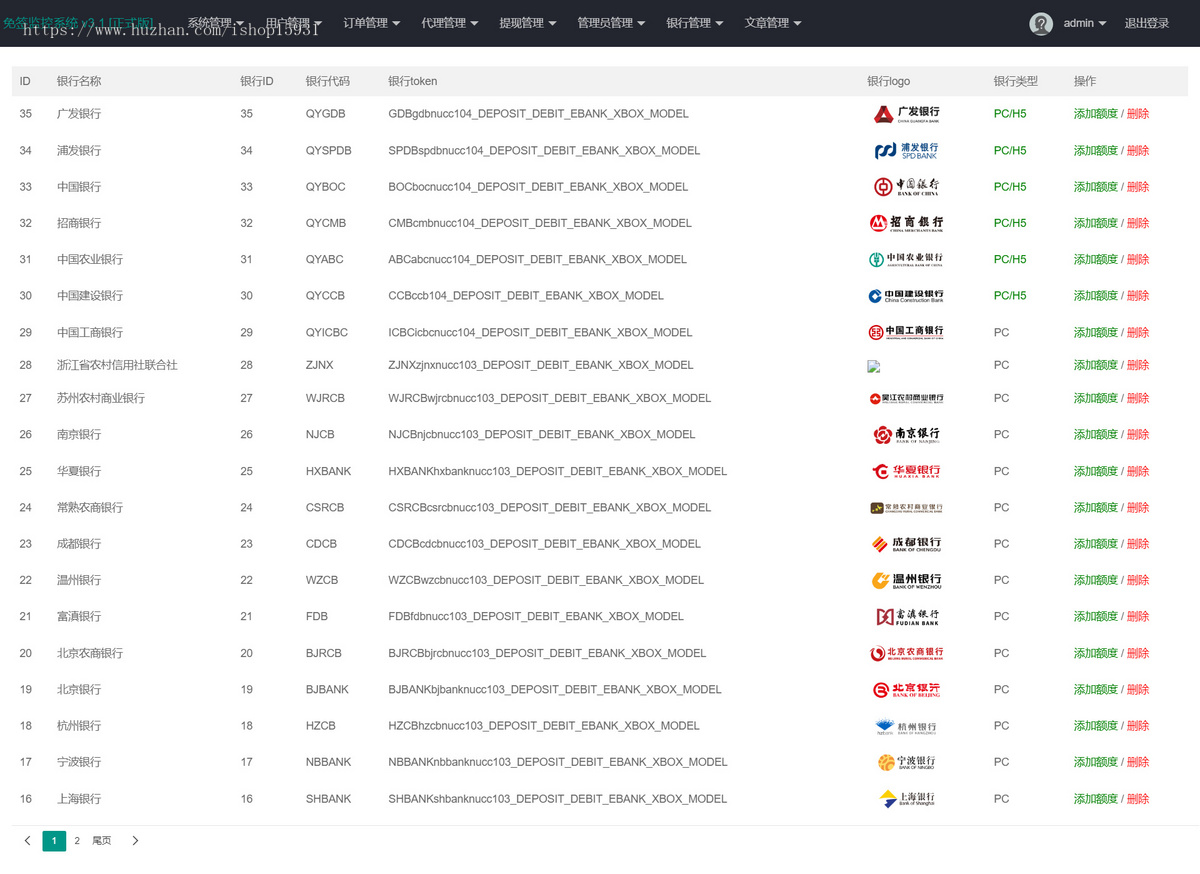Click bank code QYGDB cell
1200x874 pixels.
(x=325, y=114)
